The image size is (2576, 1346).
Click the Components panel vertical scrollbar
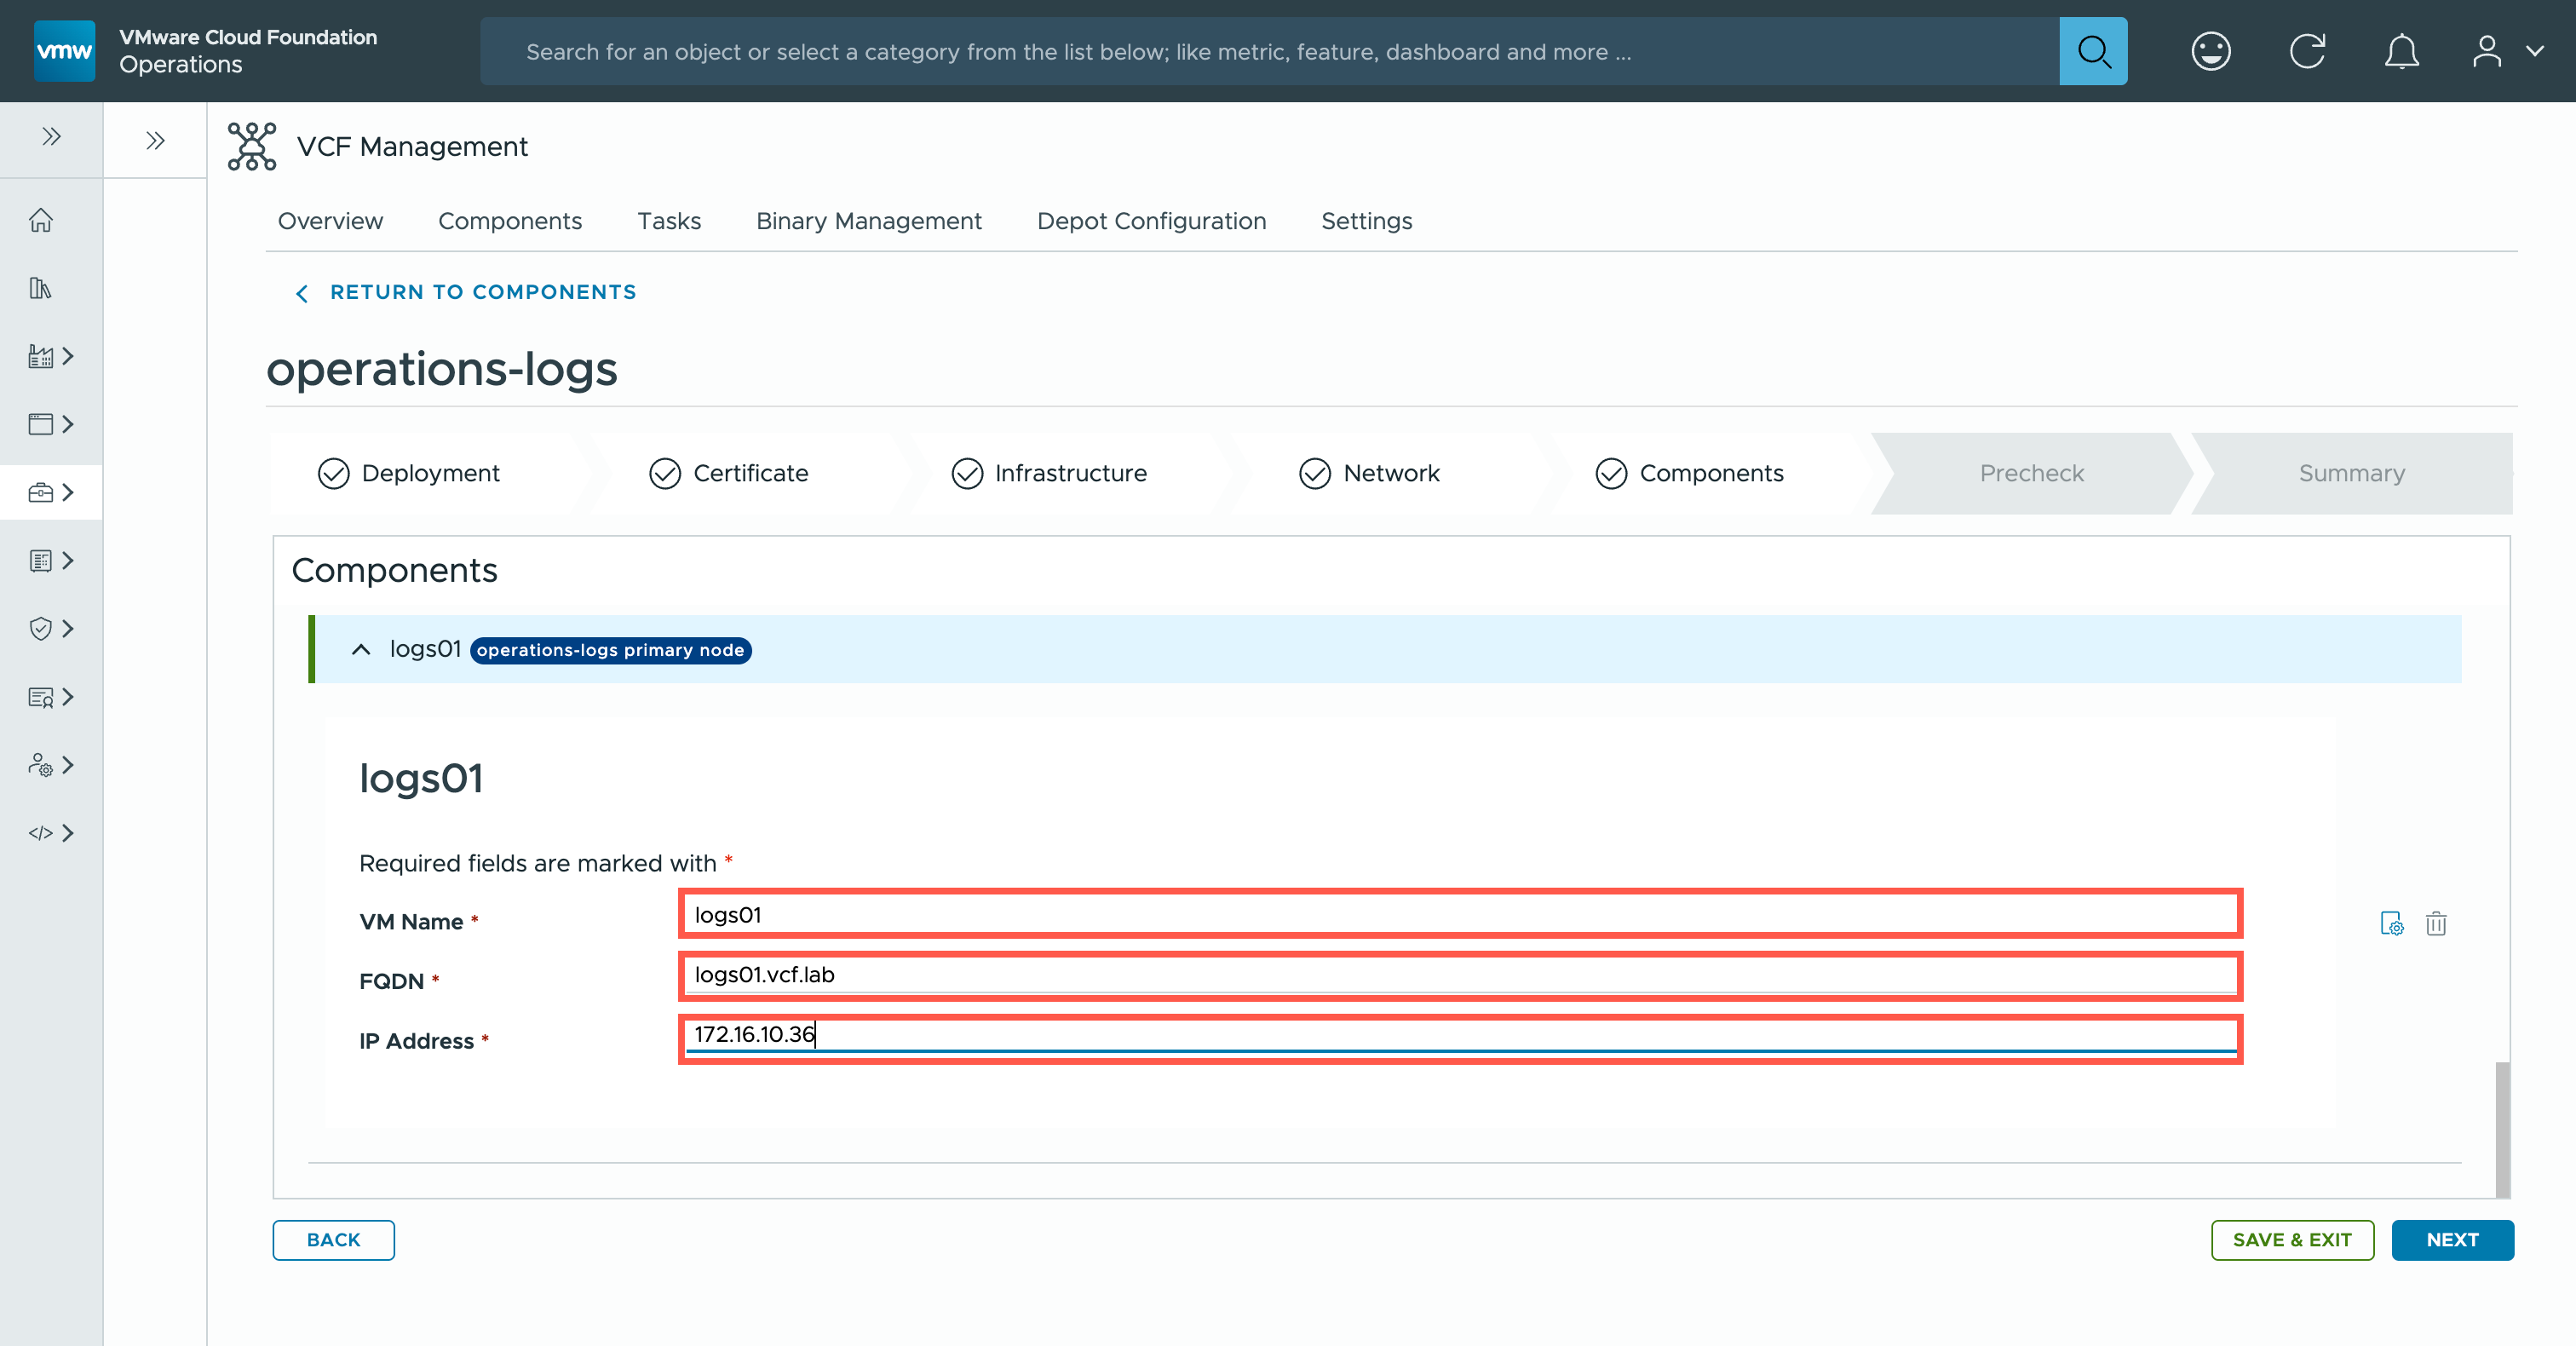coord(2501,1128)
